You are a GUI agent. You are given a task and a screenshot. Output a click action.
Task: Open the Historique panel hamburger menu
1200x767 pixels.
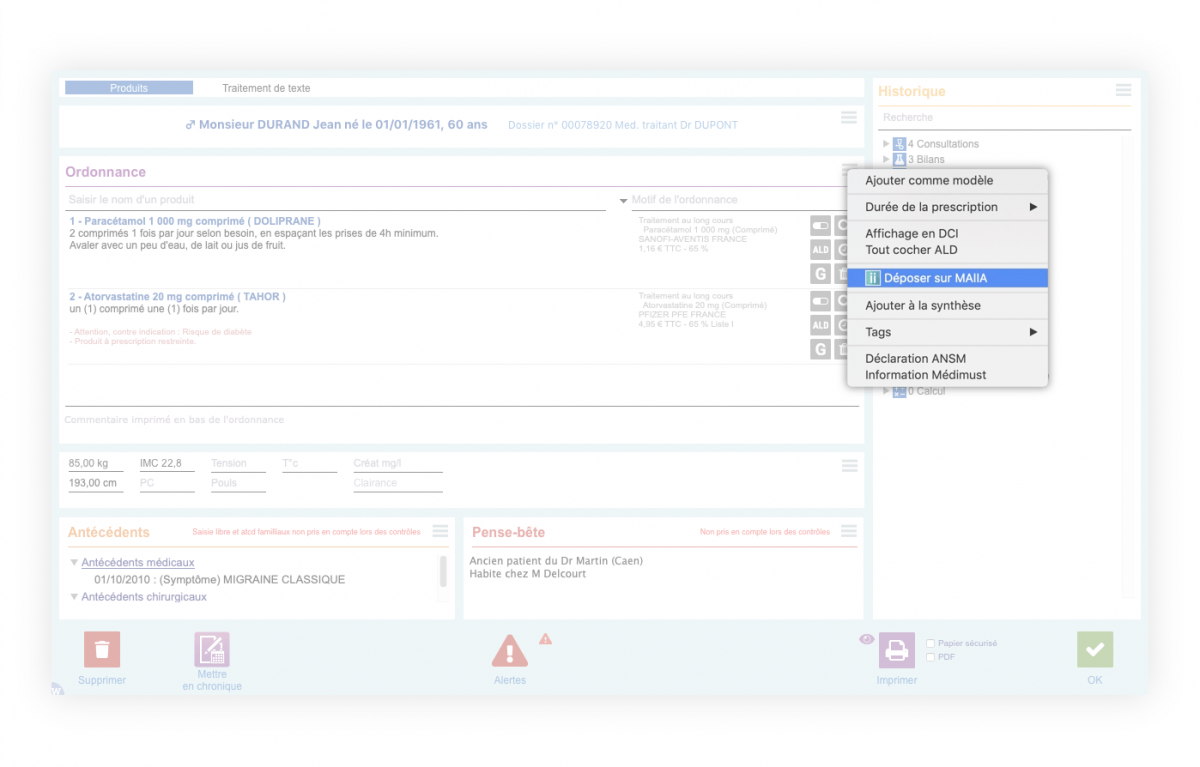click(x=1124, y=90)
